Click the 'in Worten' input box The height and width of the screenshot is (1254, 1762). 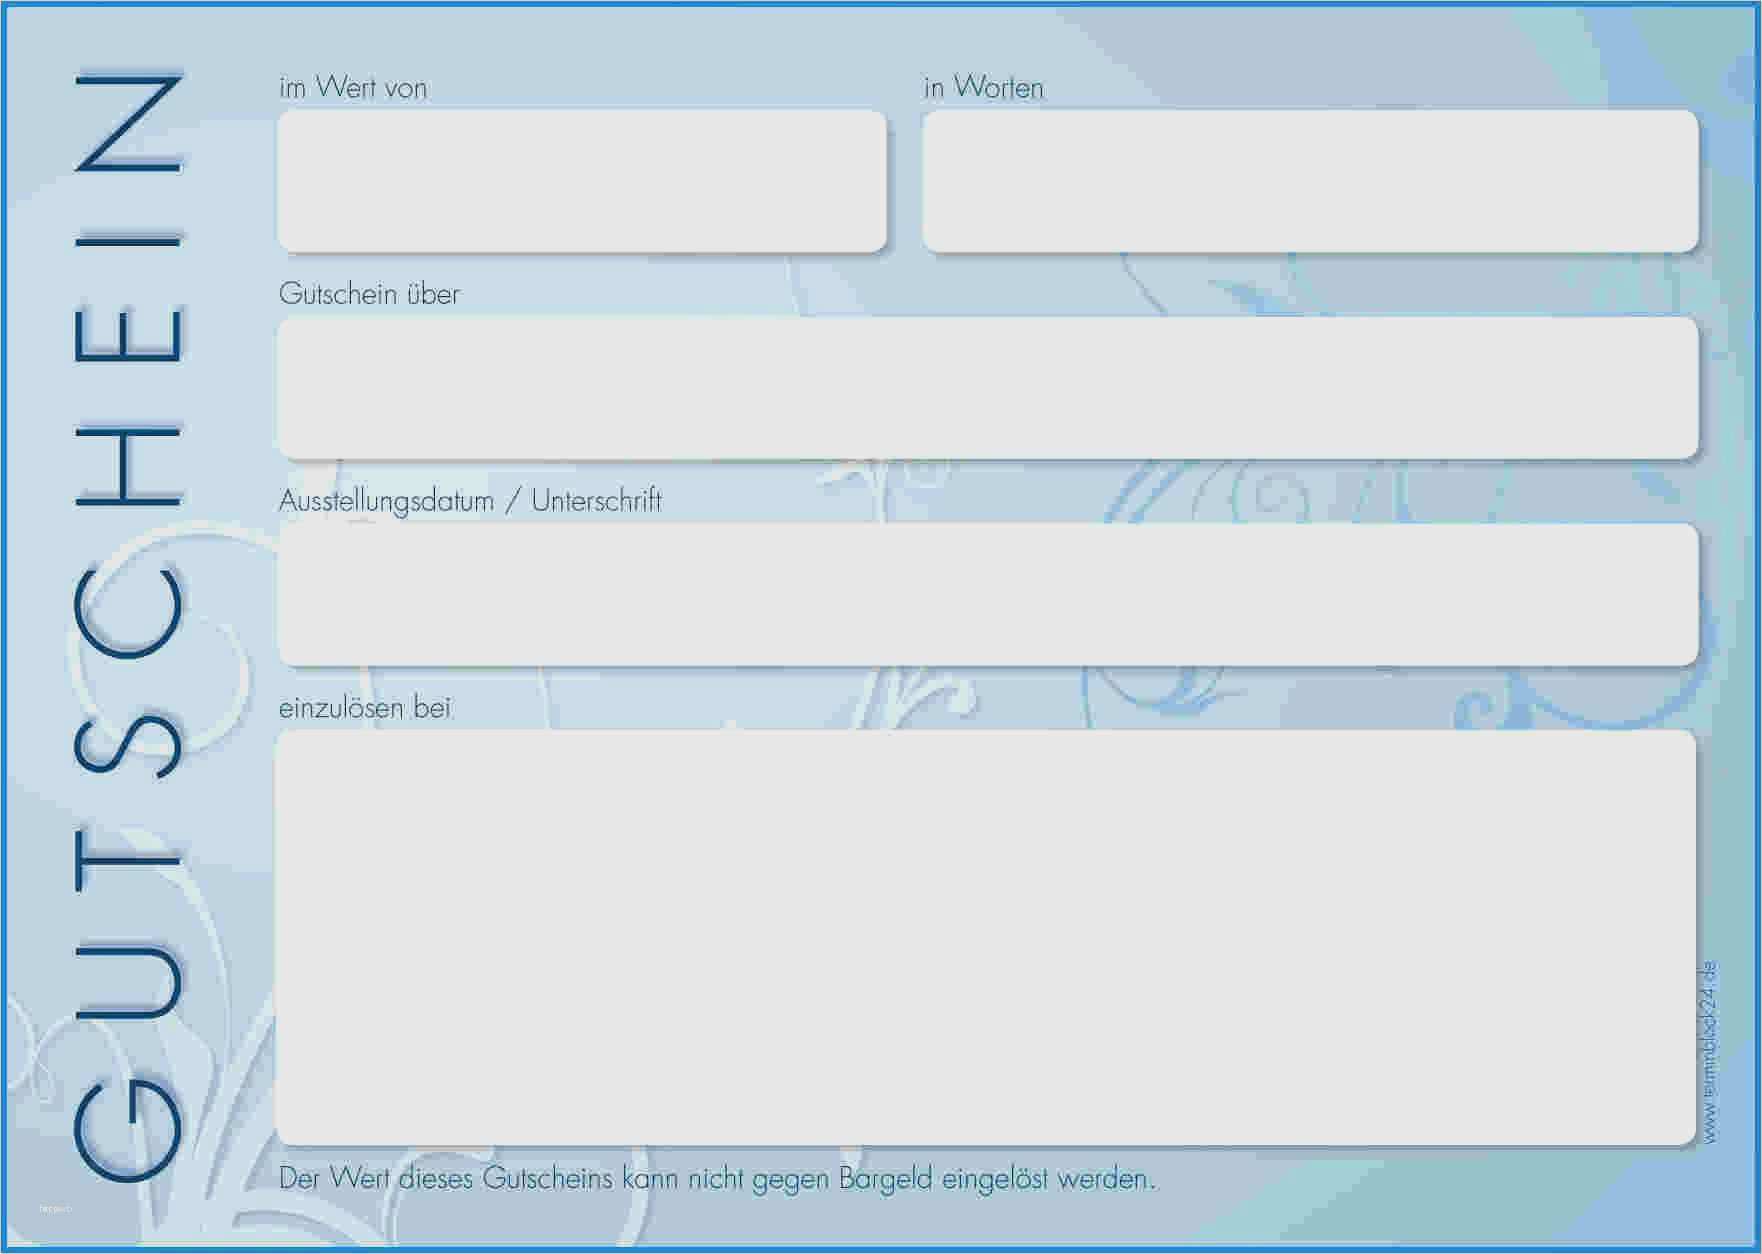[1310, 181]
